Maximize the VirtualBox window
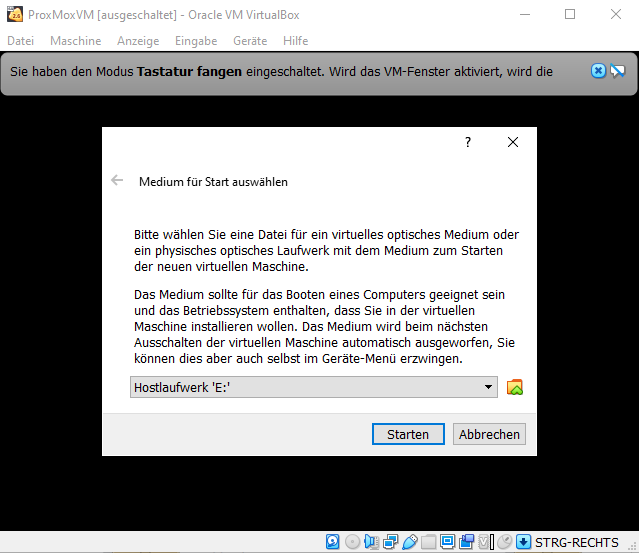The image size is (639, 553). [570, 14]
